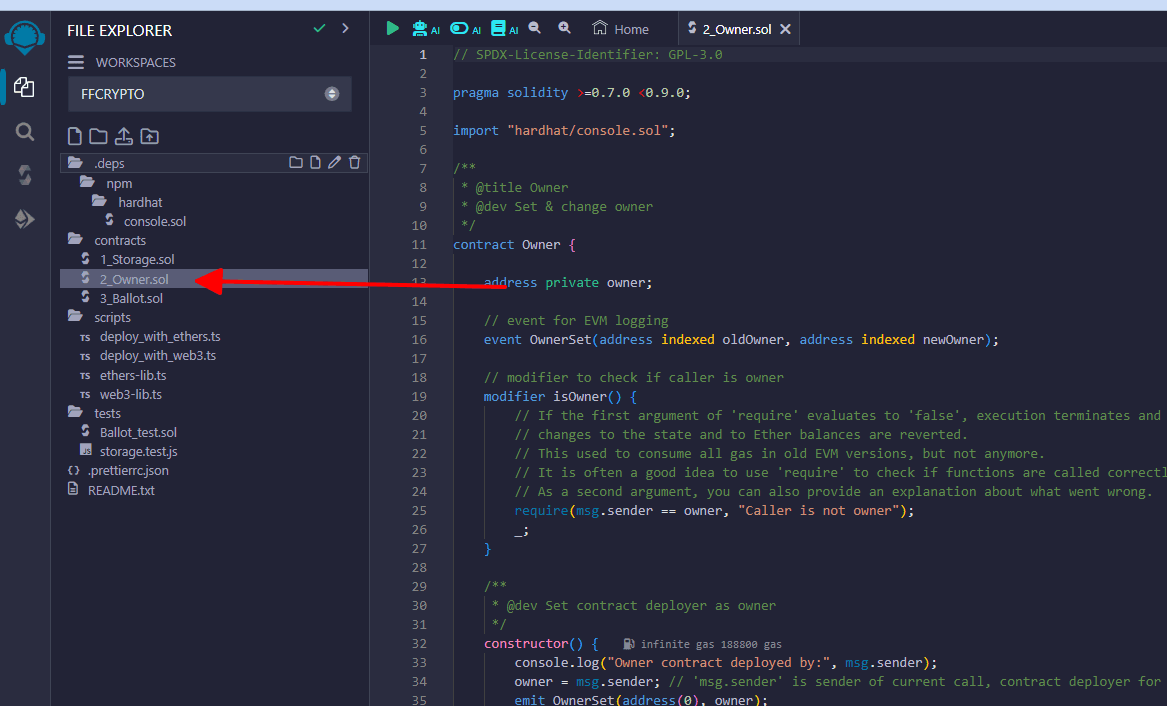The width and height of the screenshot is (1167, 706).
Task: Click the gas estimate hint beside constructor
Action: (x=702, y=644)
